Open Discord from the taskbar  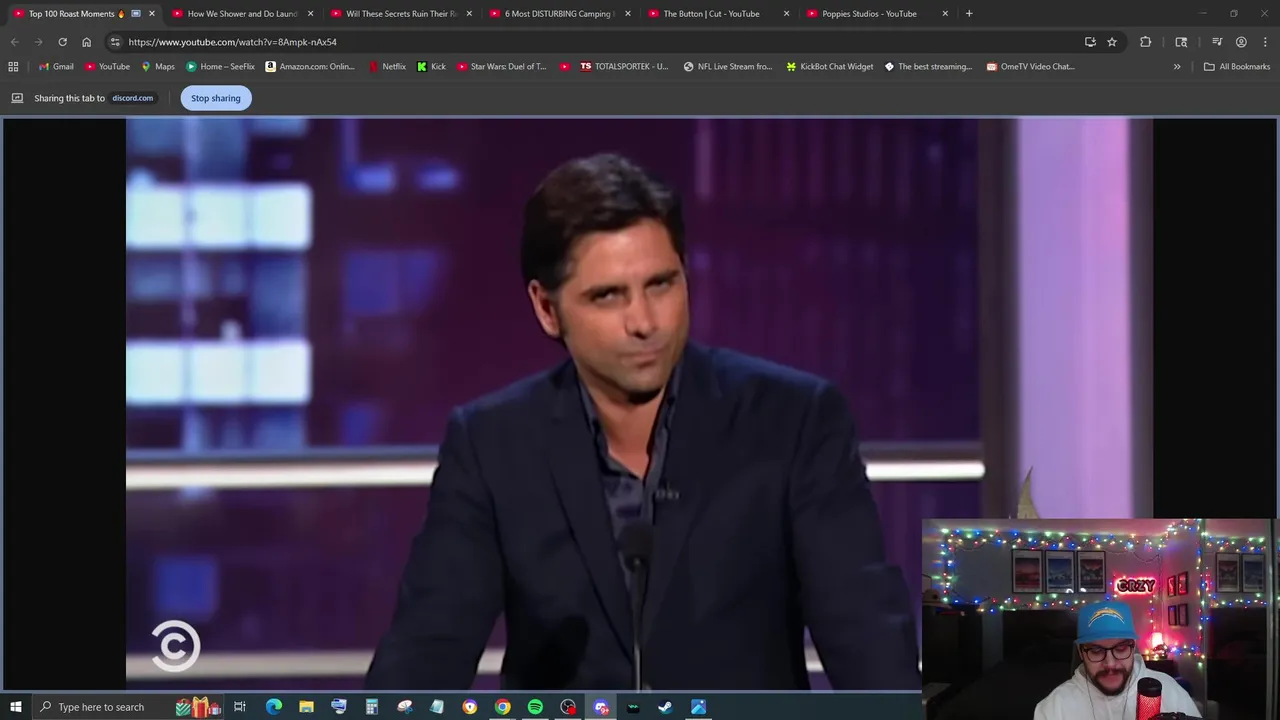click(600, 707)
